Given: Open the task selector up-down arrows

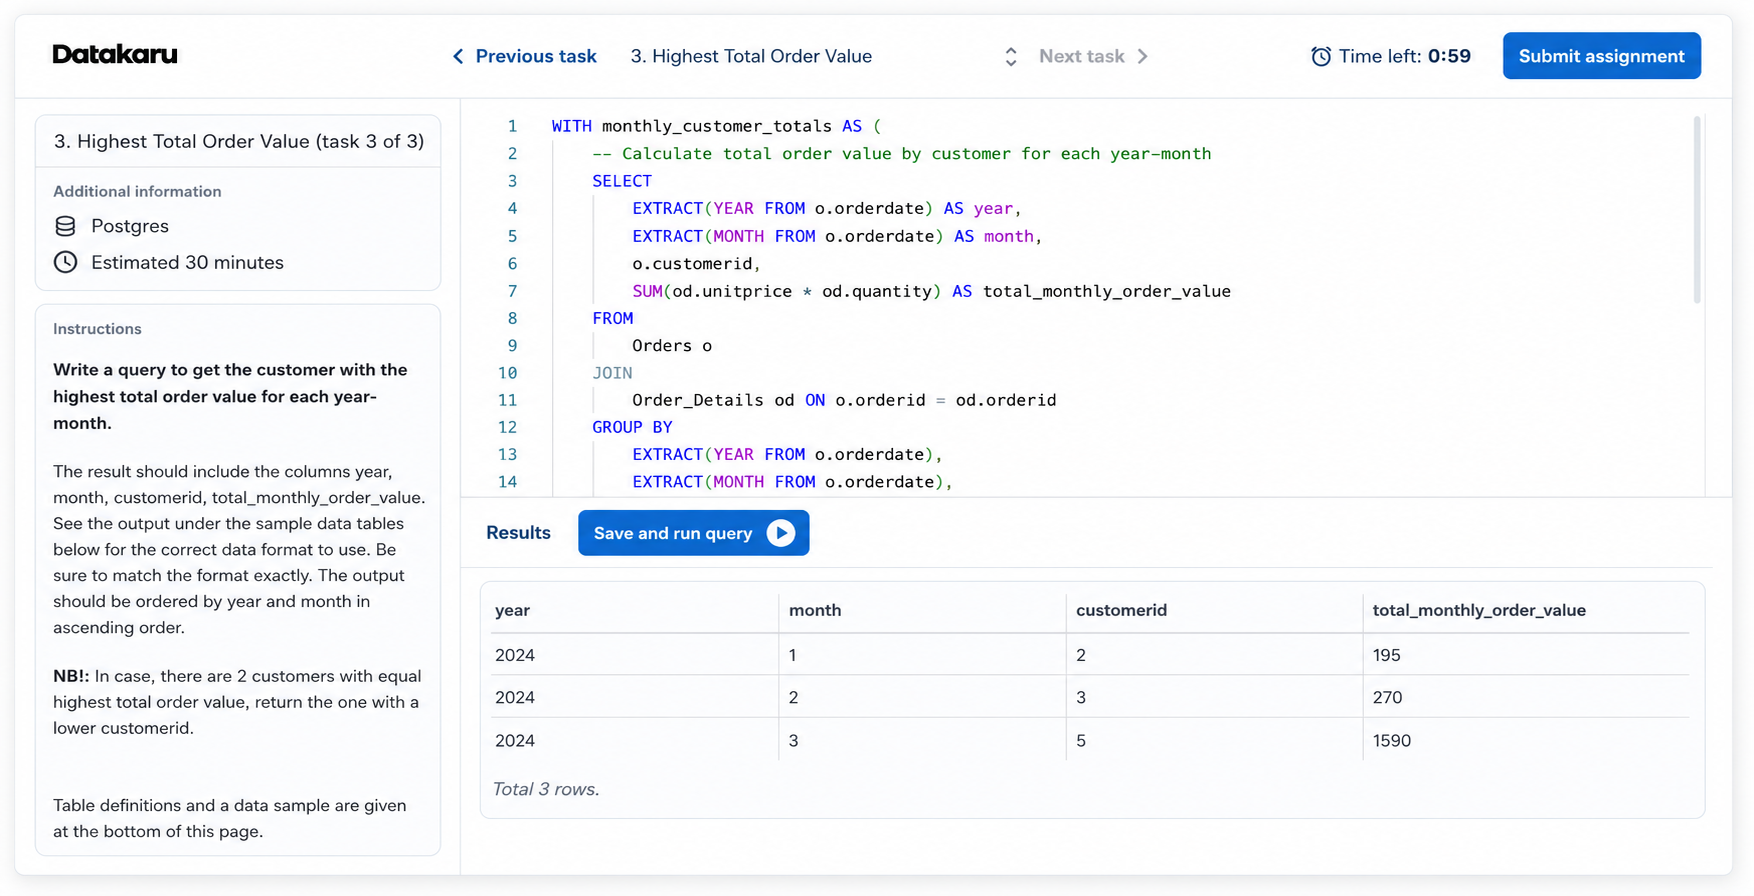Looking at the screenshot, I should pyautogui.click(x=1011, y=56).
